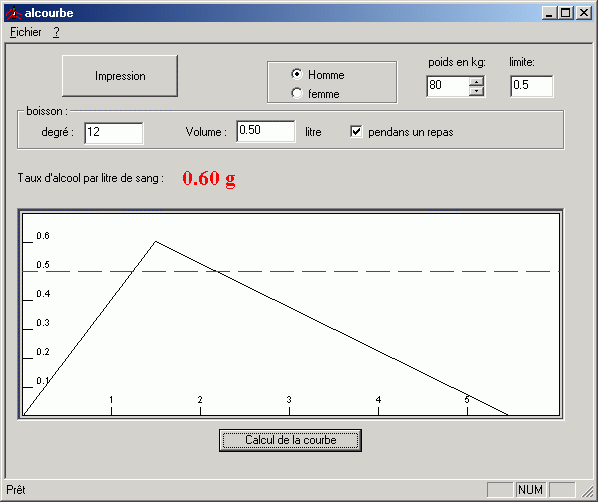Increase weight with the spinner up arrow
The image size is (598, 502).
pos(476,81)
